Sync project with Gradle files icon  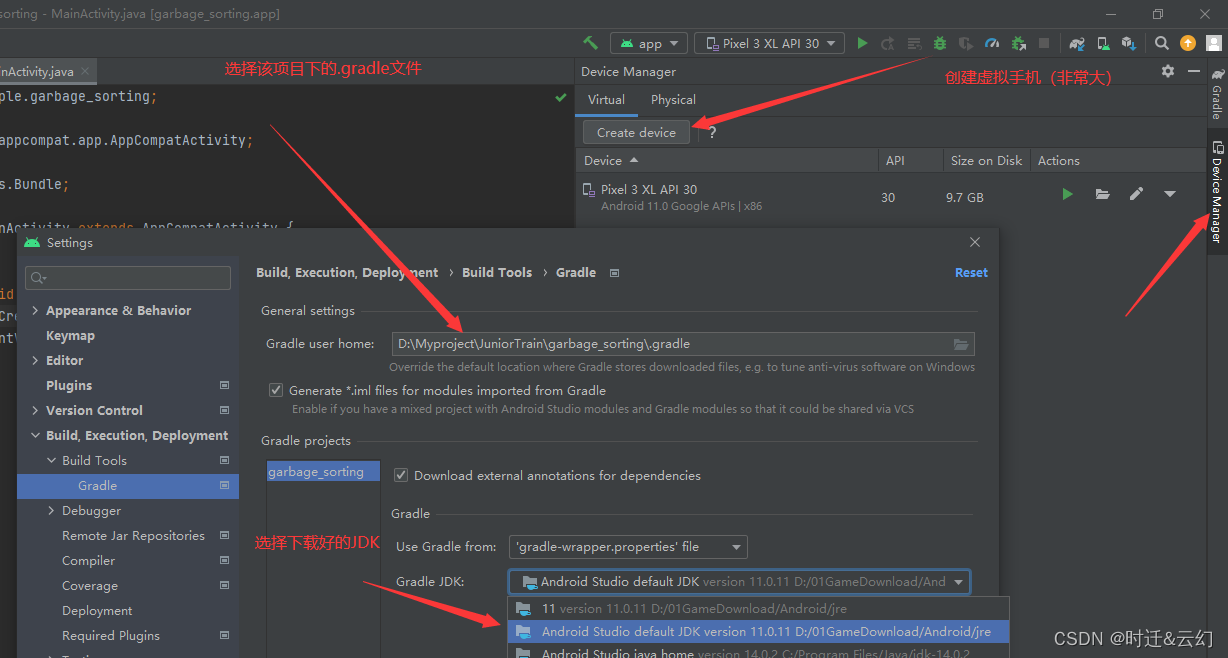[1077, 43]
